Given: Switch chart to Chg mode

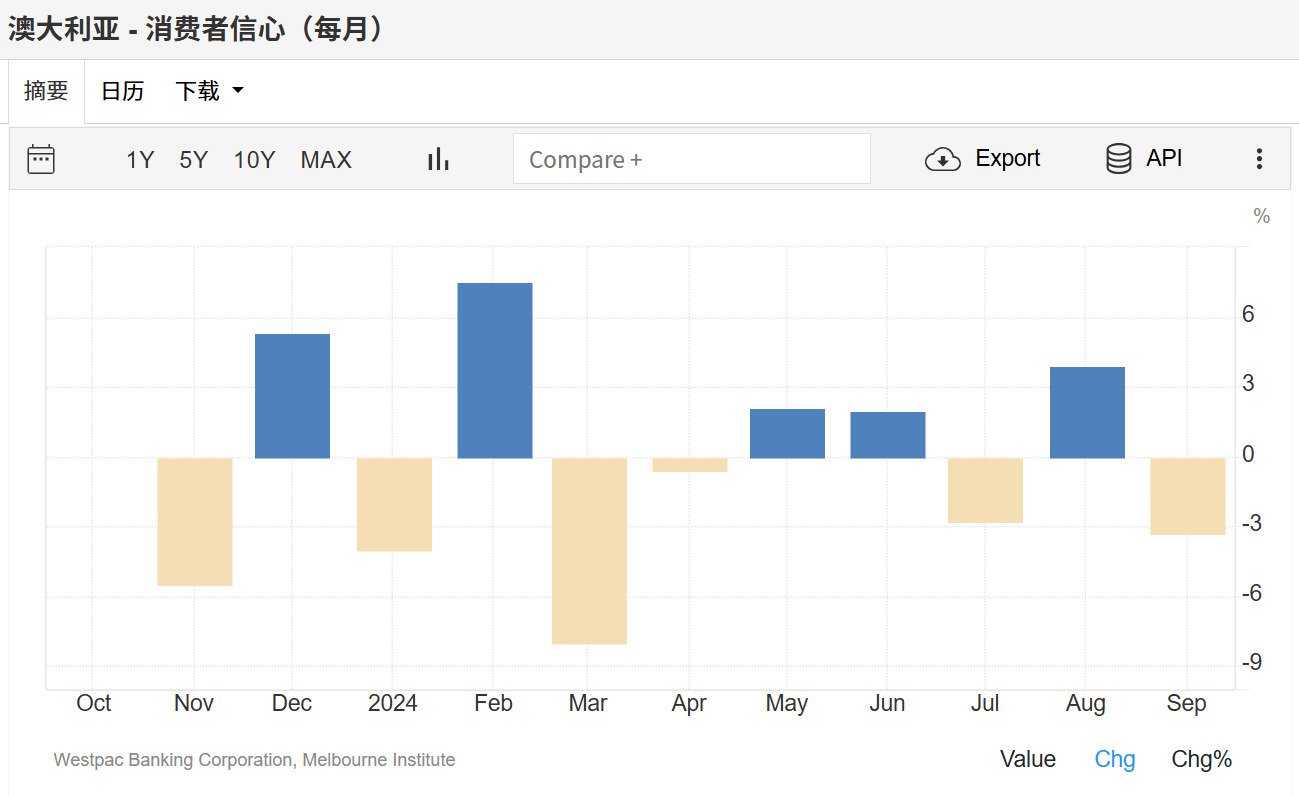Looking at the screenshot, I should coord(1115,759).
